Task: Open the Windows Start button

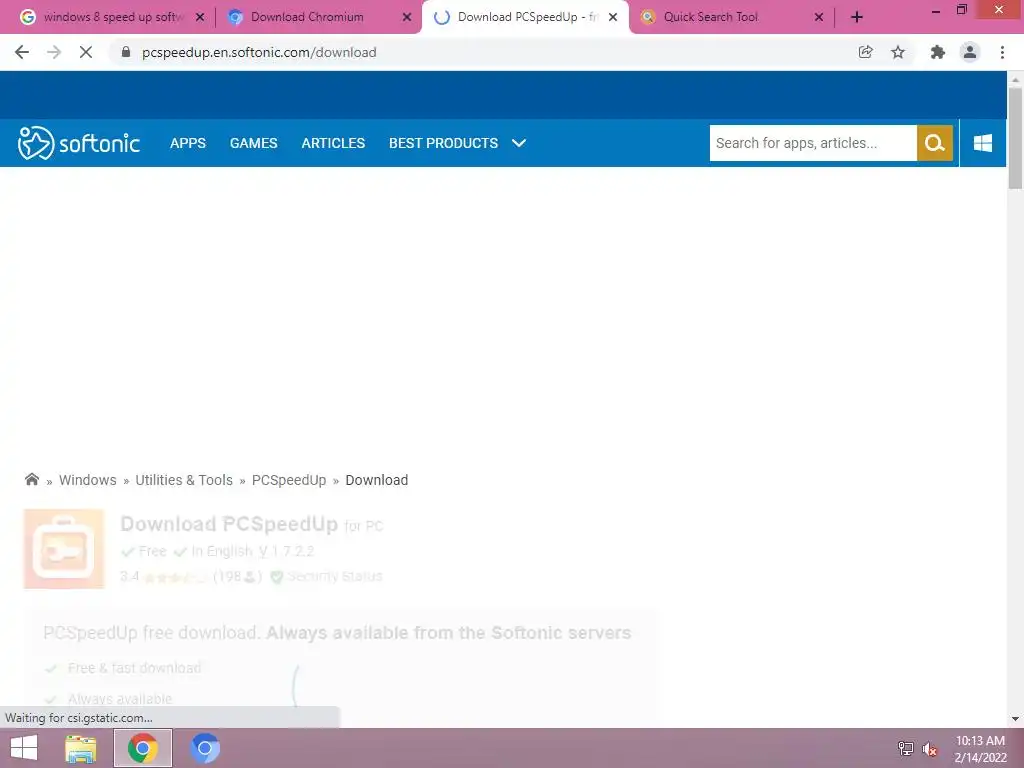Action: tap(24, 748)
